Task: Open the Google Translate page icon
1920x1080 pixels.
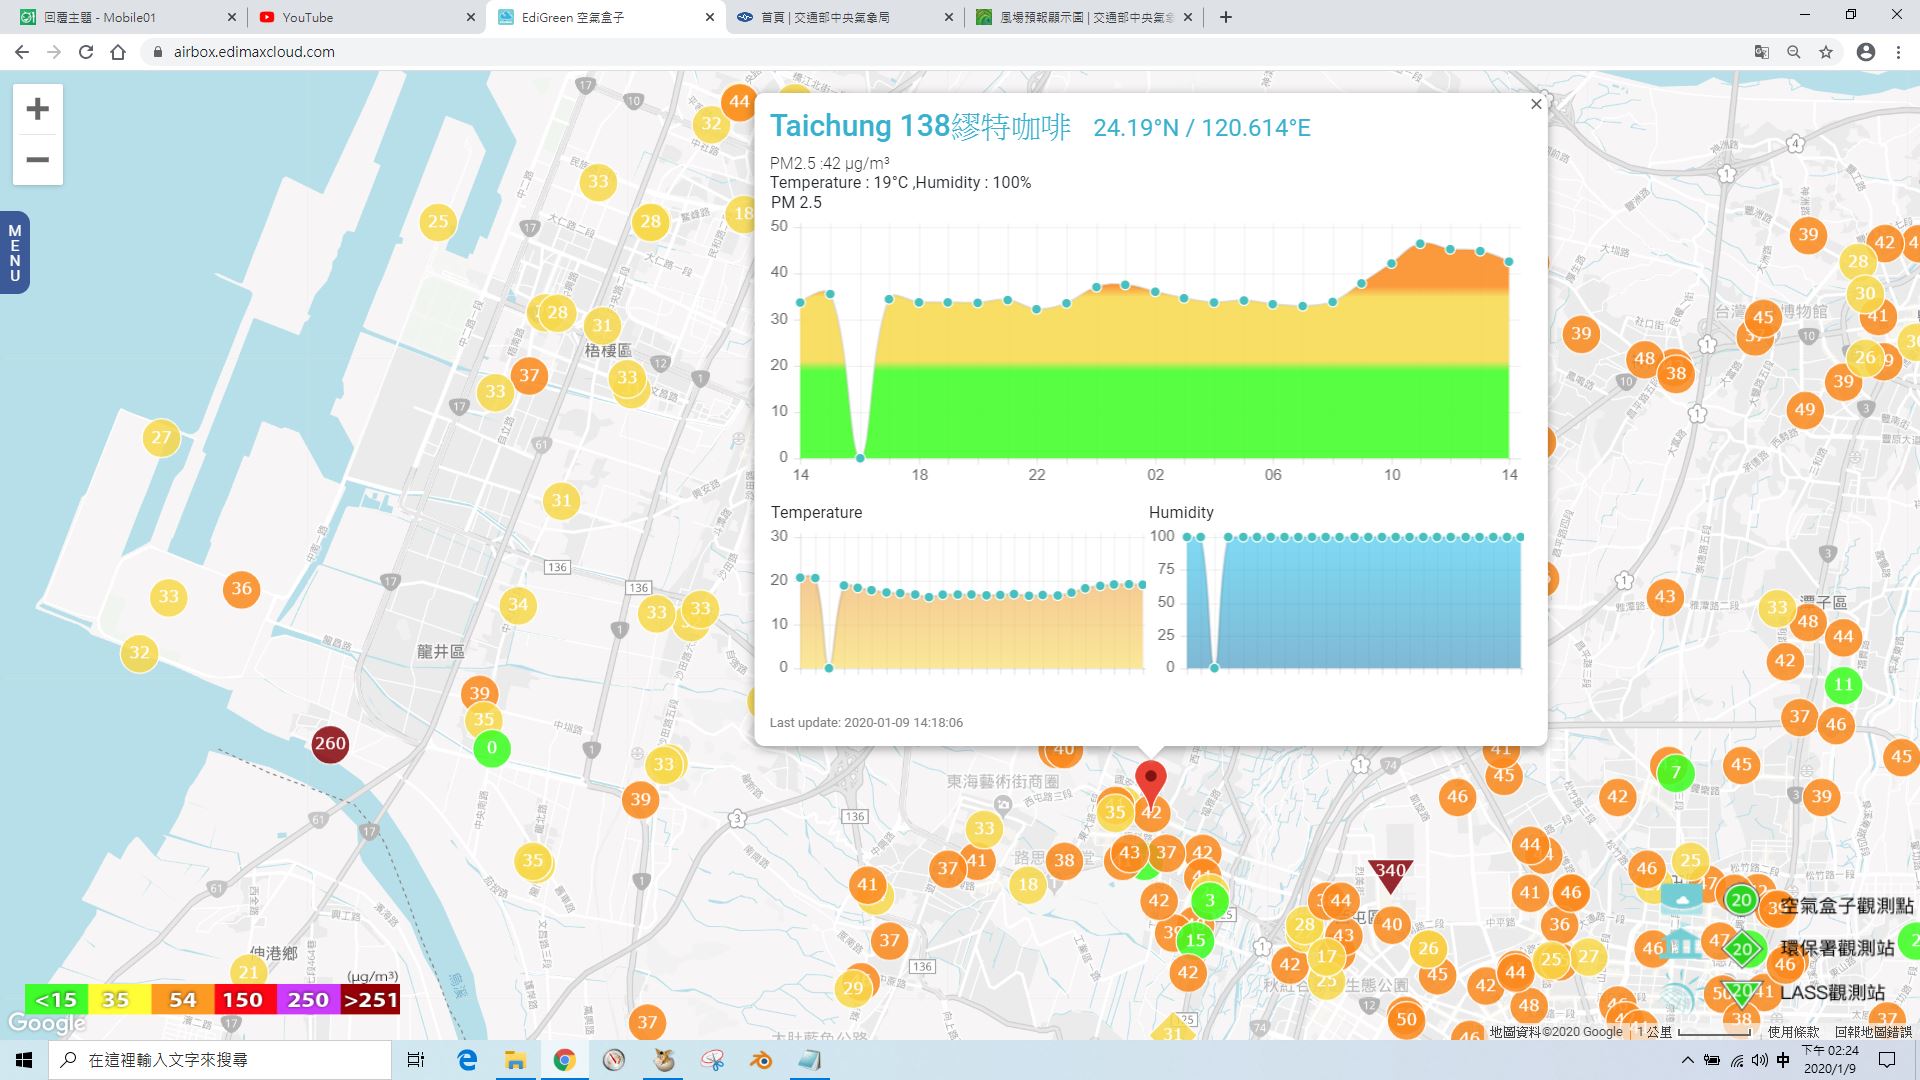Action: coord(1762,52)
